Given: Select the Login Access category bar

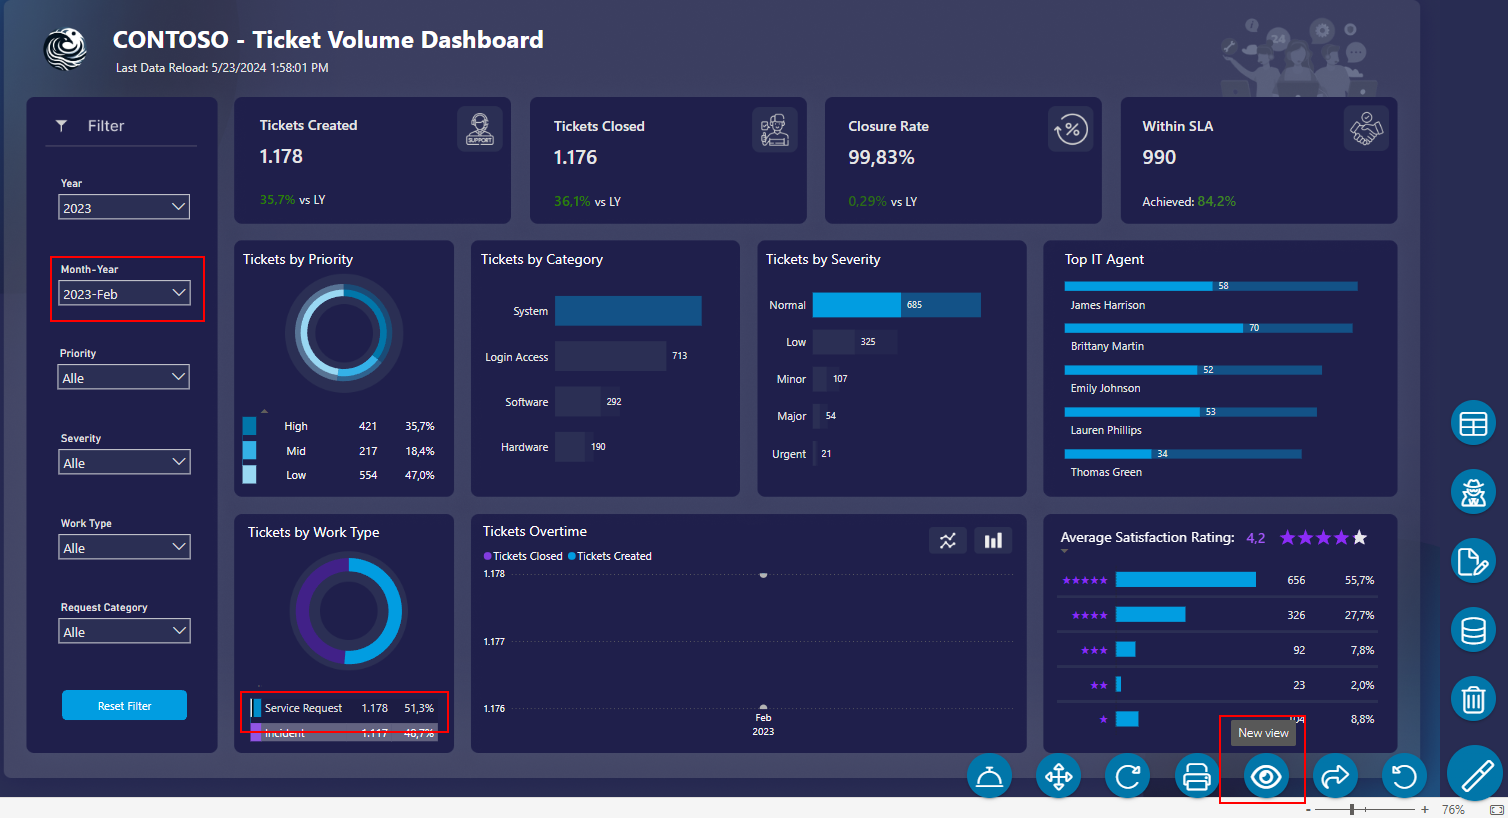Looking at the screenshot, I should 610,356.
